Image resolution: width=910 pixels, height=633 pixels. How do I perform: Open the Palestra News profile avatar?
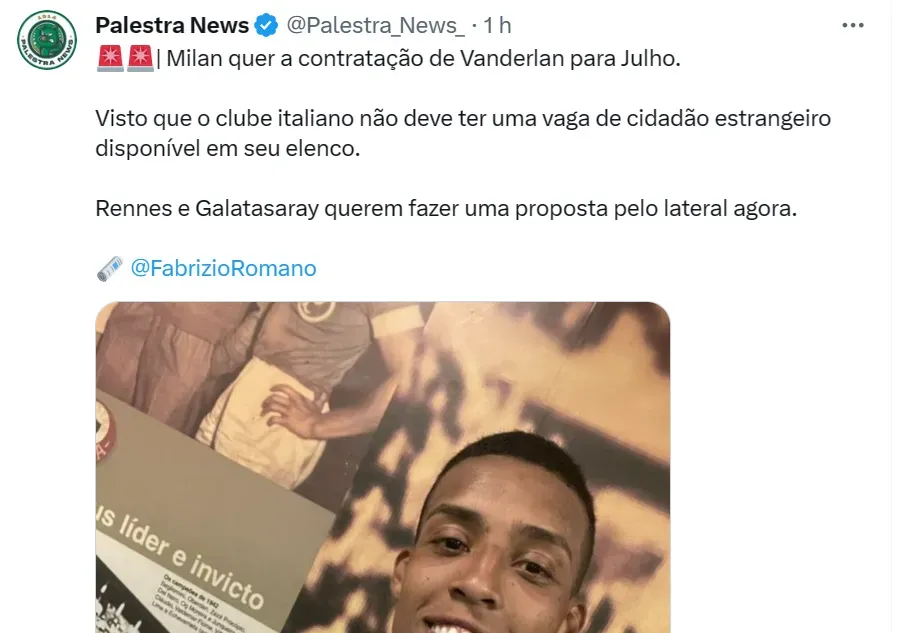tap(47, 40)
